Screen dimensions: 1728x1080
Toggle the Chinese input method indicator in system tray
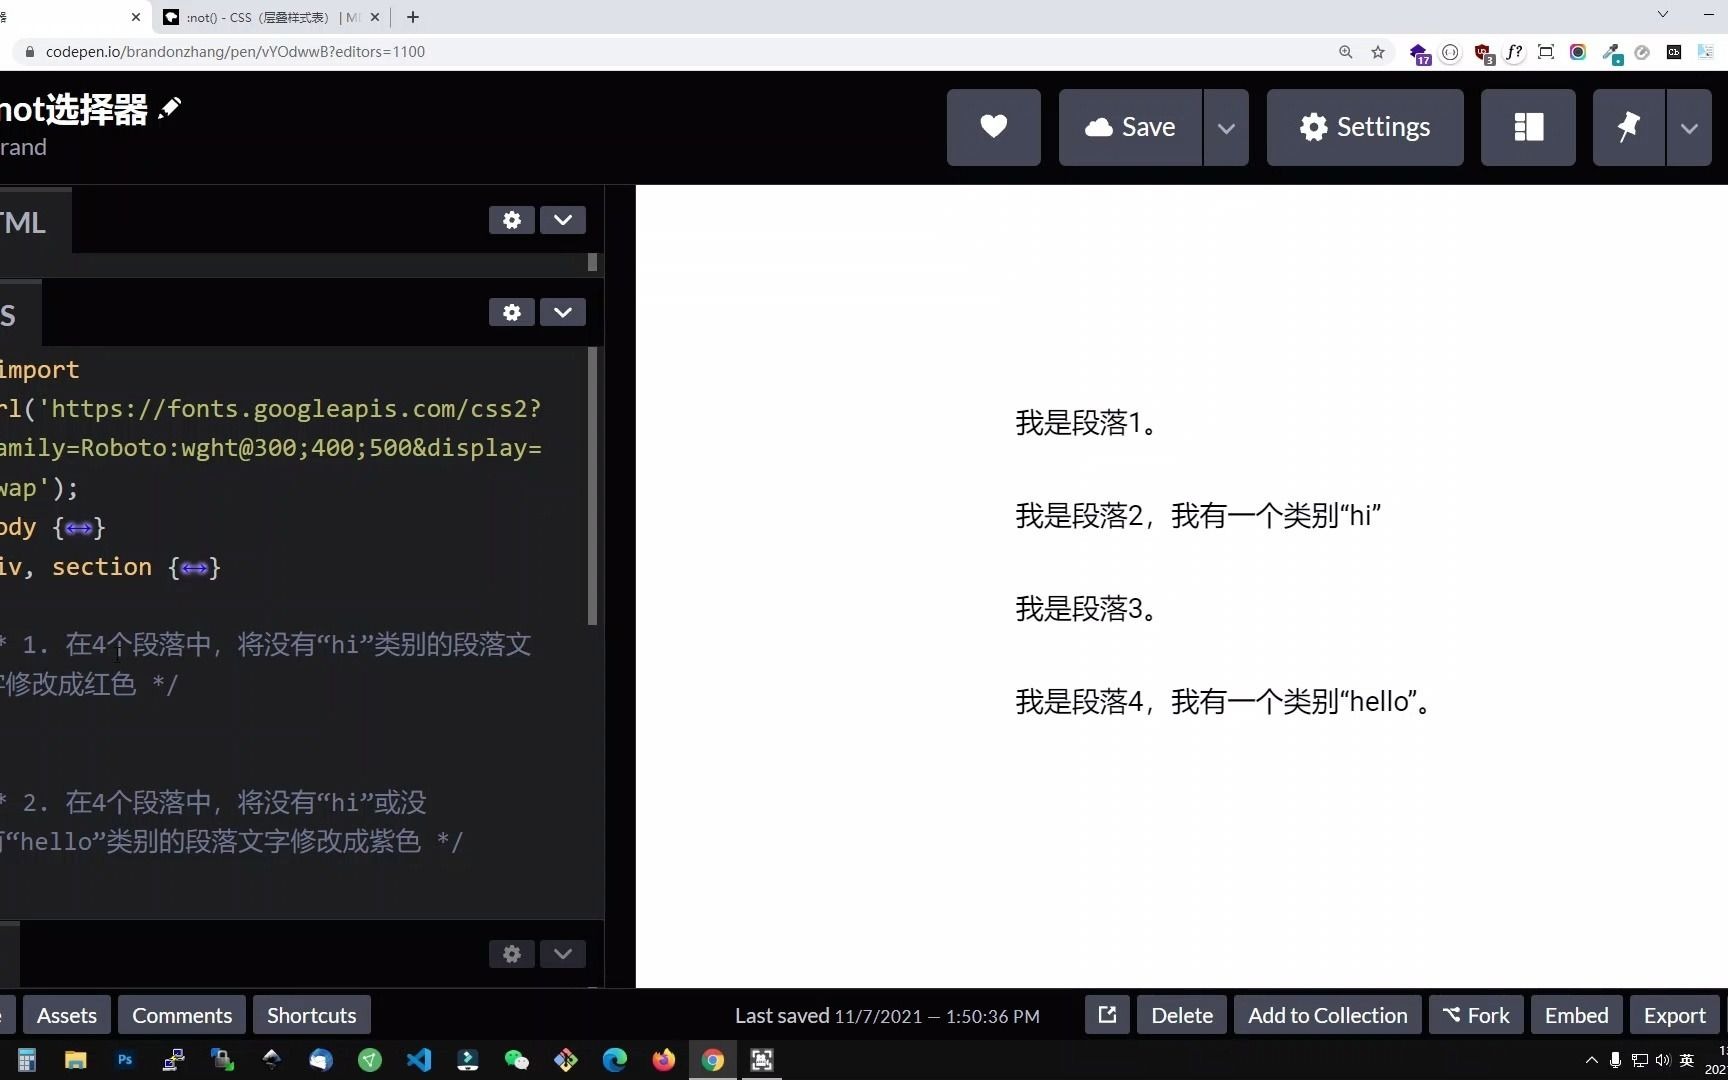coord(1686,1060)
